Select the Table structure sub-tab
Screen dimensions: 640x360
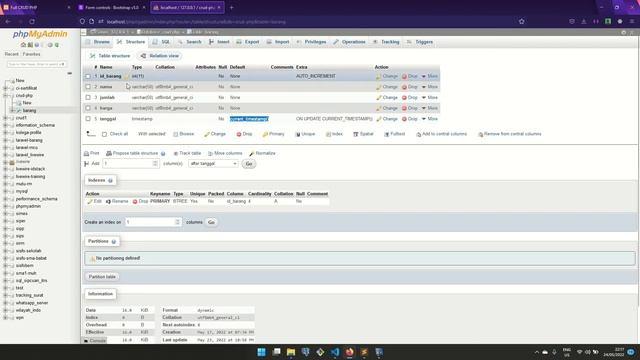coord(110,56)
